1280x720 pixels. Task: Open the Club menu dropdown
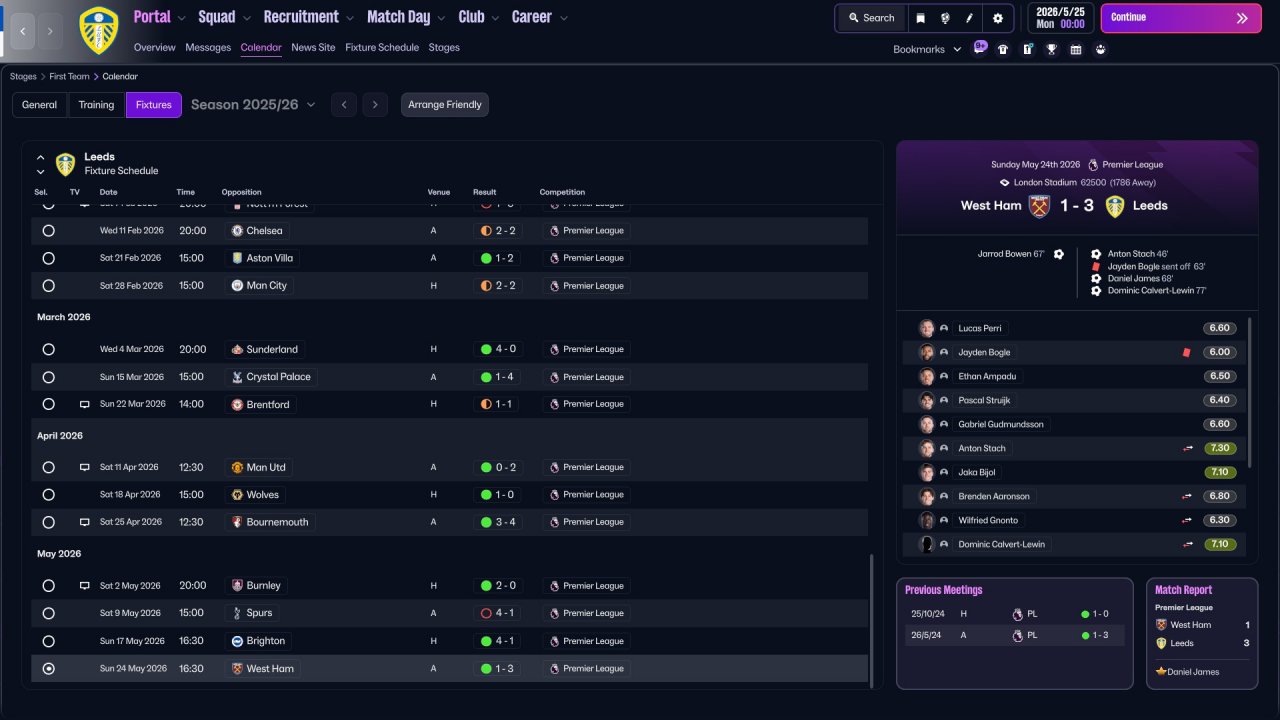pyautogui.click(x=479, y=17)
